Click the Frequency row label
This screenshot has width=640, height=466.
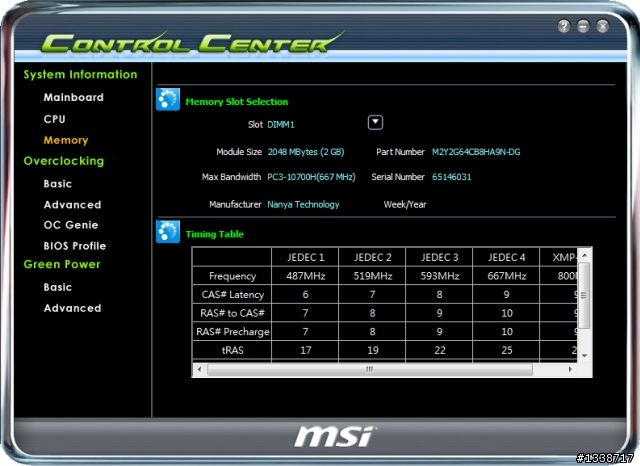click(x=232, y=276)
